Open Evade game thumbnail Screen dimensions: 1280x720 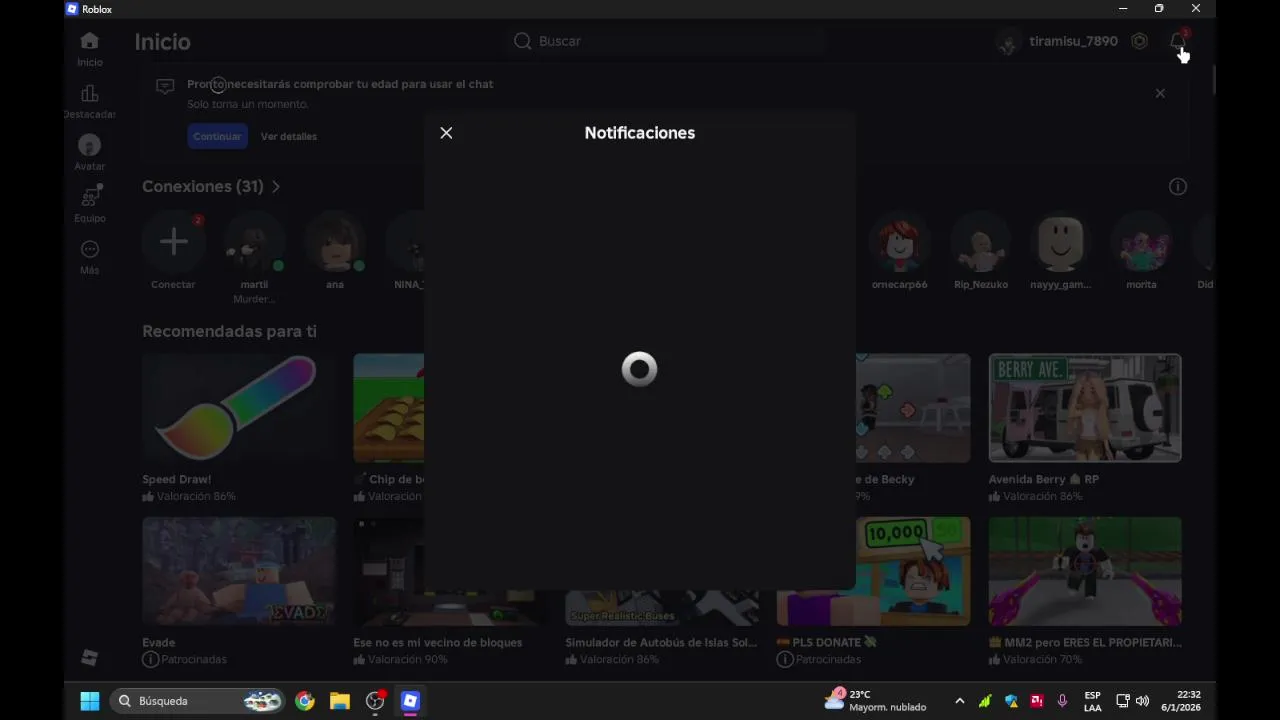239,571
